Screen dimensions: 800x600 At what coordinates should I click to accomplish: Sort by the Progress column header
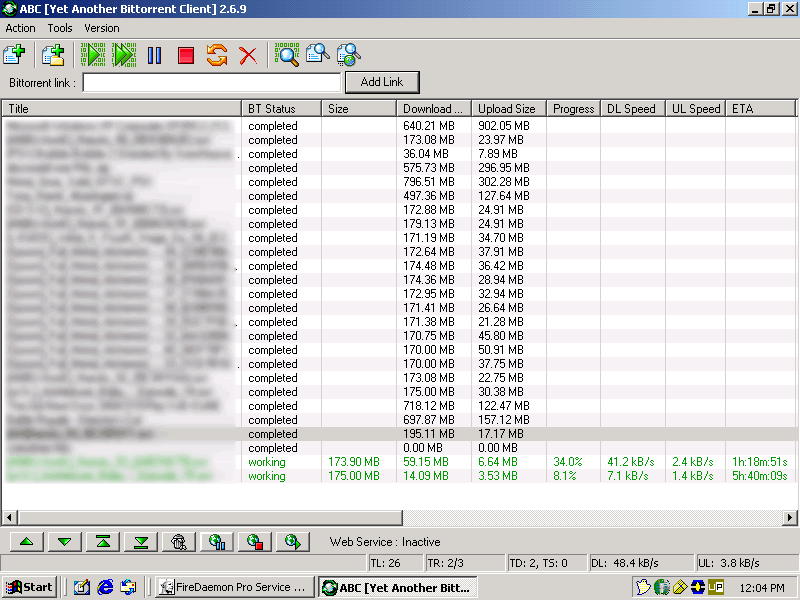point(573,109)
